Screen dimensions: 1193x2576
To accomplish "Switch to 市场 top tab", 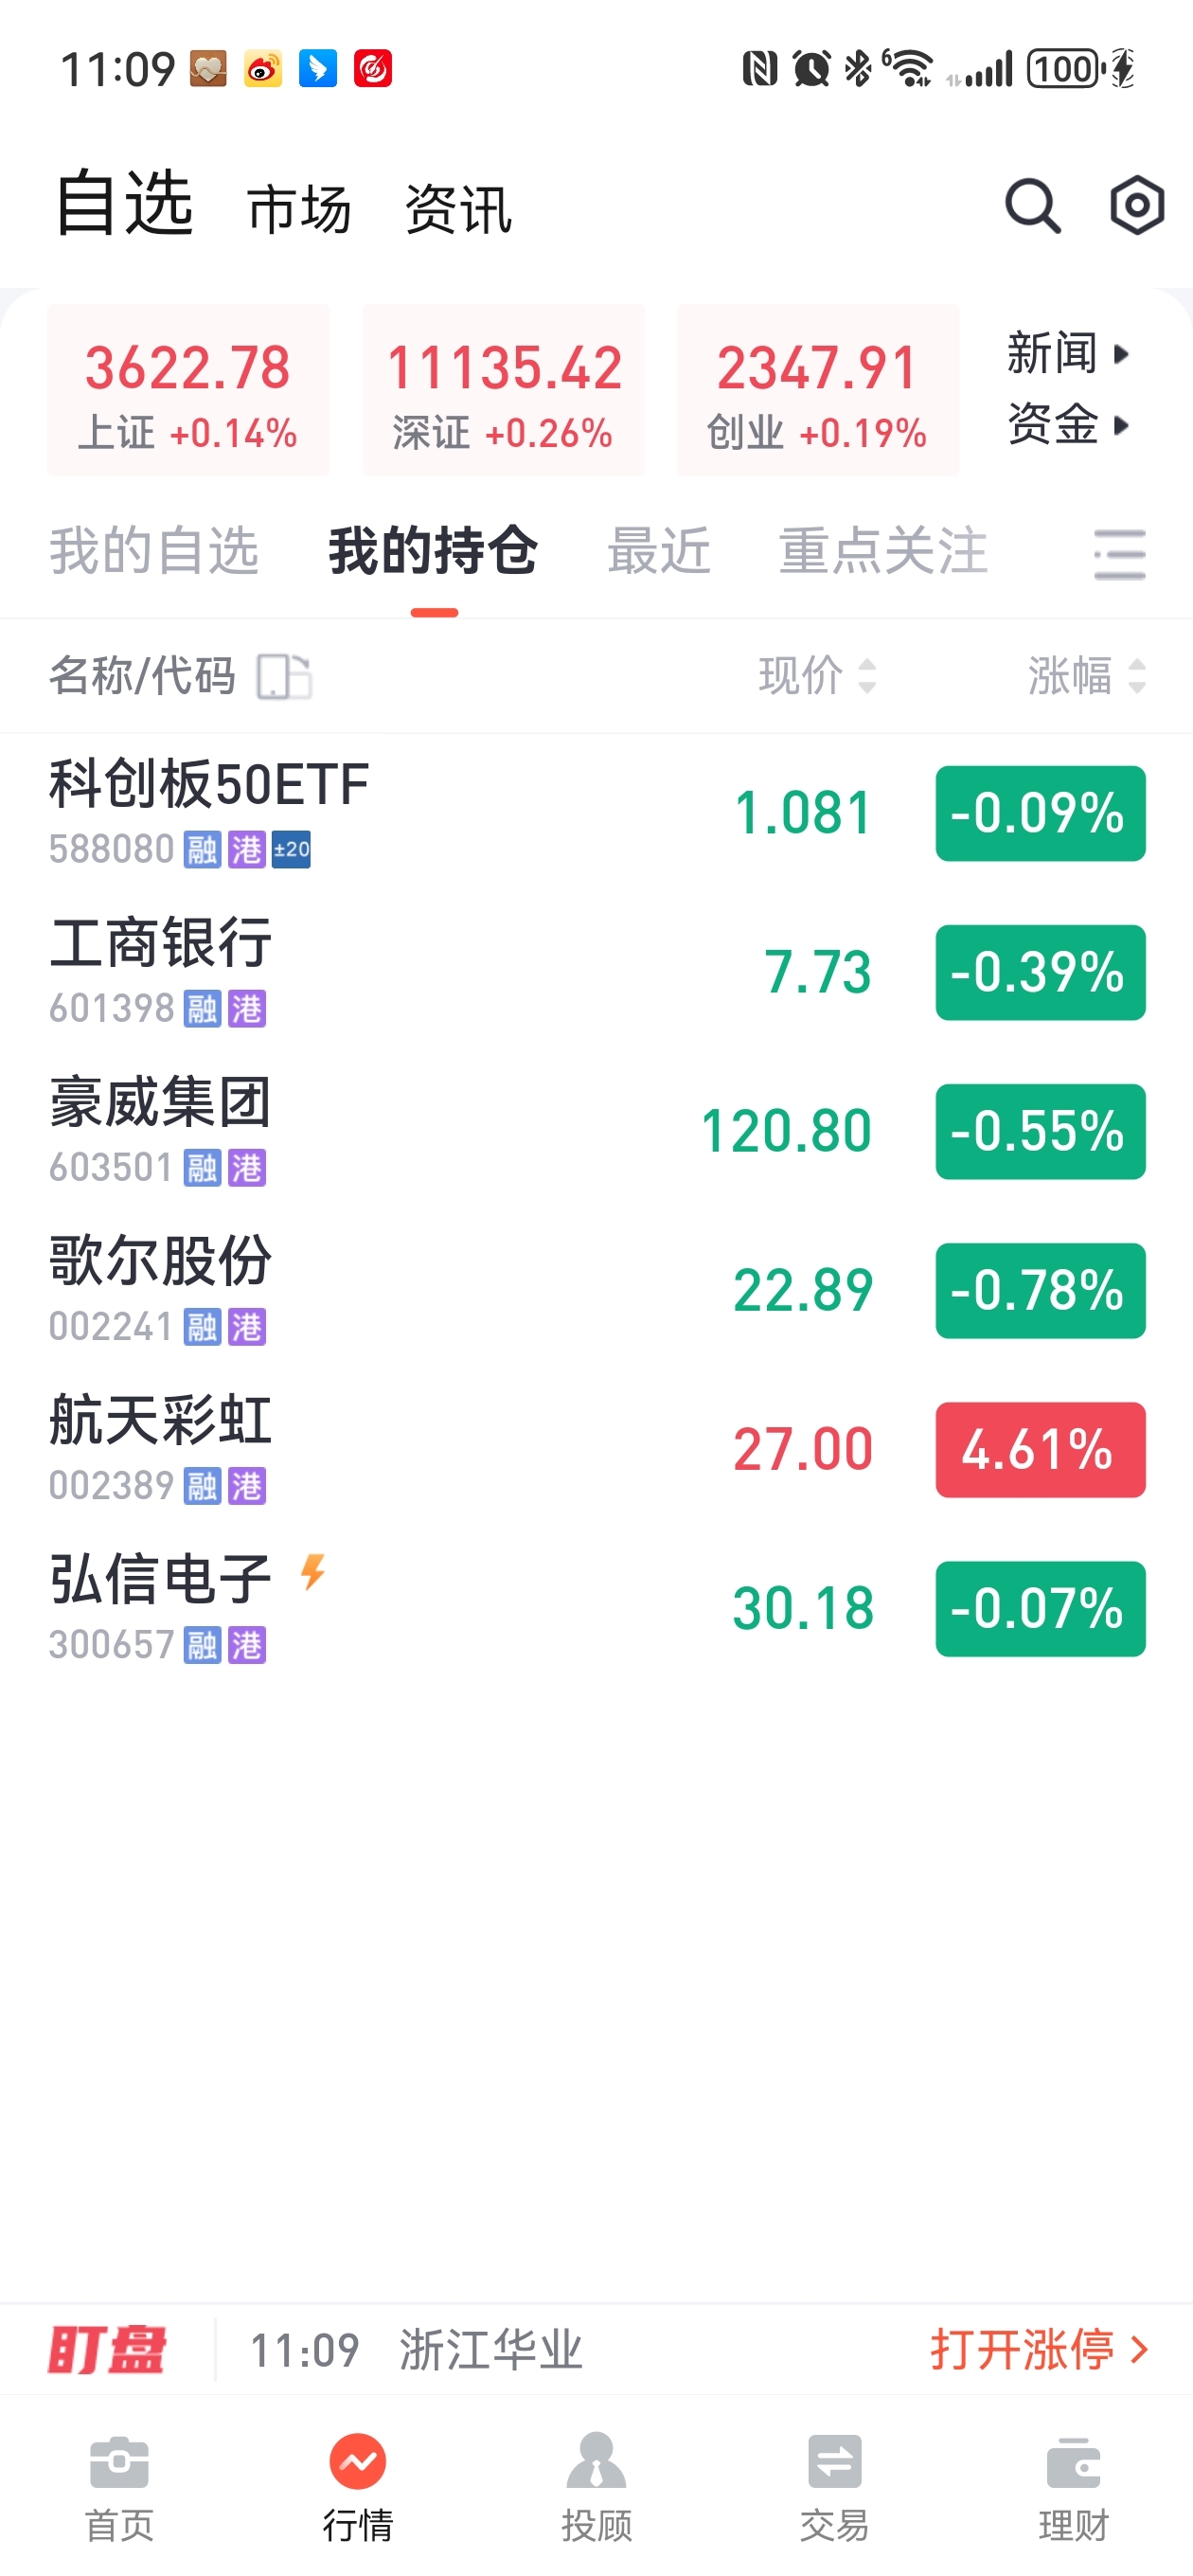I will (299, 210).
